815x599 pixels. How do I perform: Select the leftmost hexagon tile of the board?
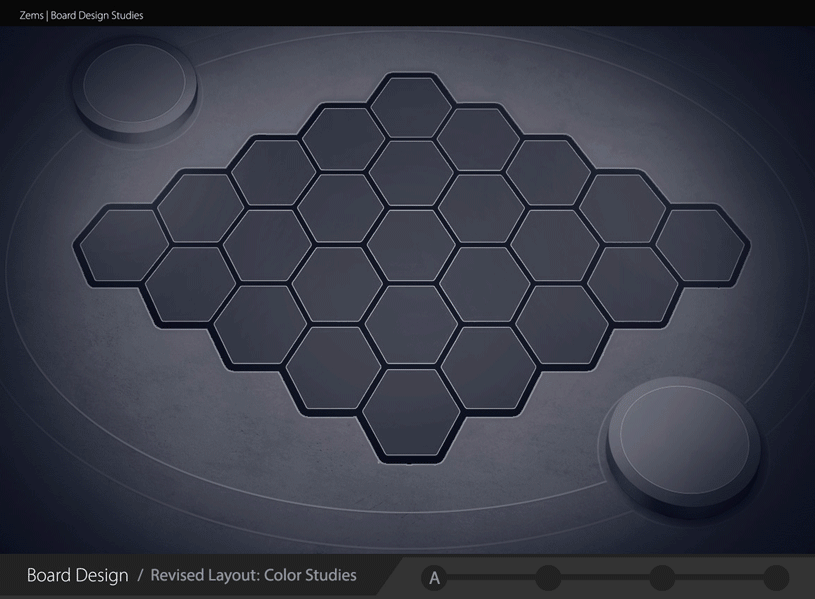[x=124, y=245]
